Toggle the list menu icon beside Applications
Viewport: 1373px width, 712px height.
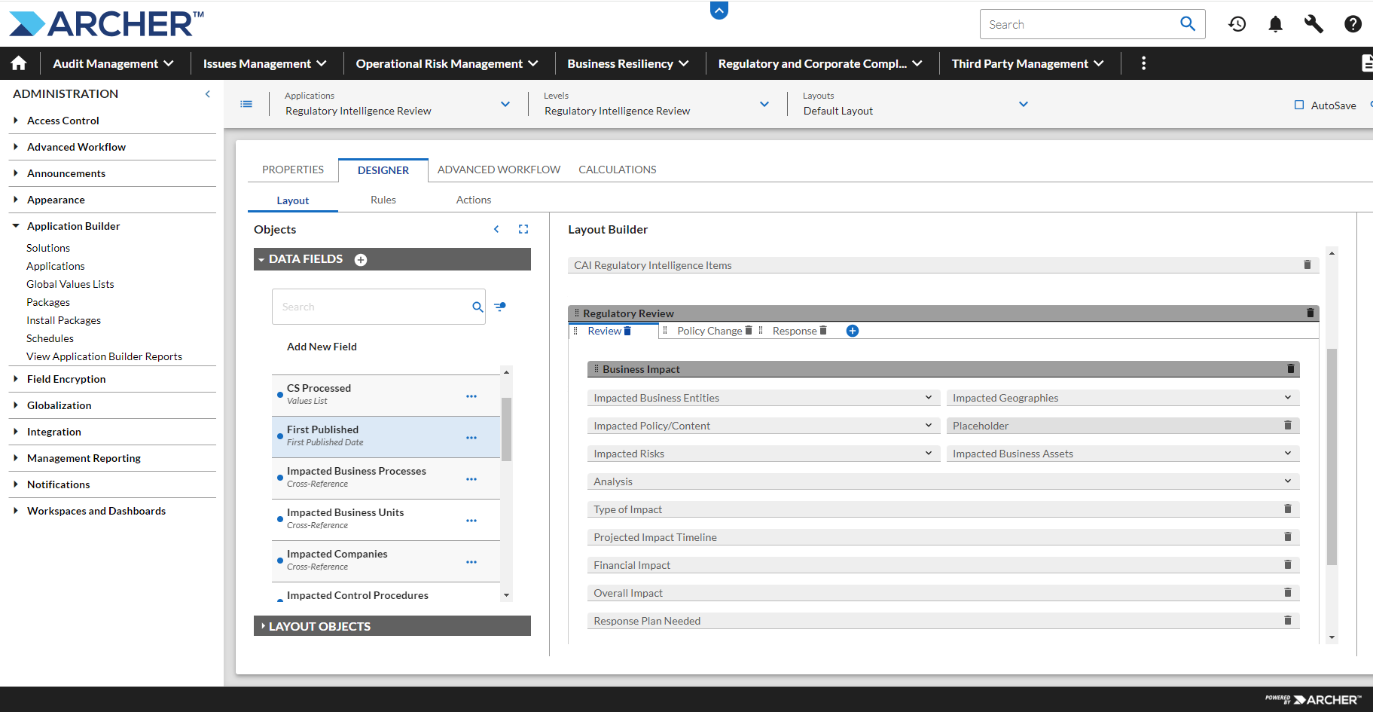tap(246, 104)
